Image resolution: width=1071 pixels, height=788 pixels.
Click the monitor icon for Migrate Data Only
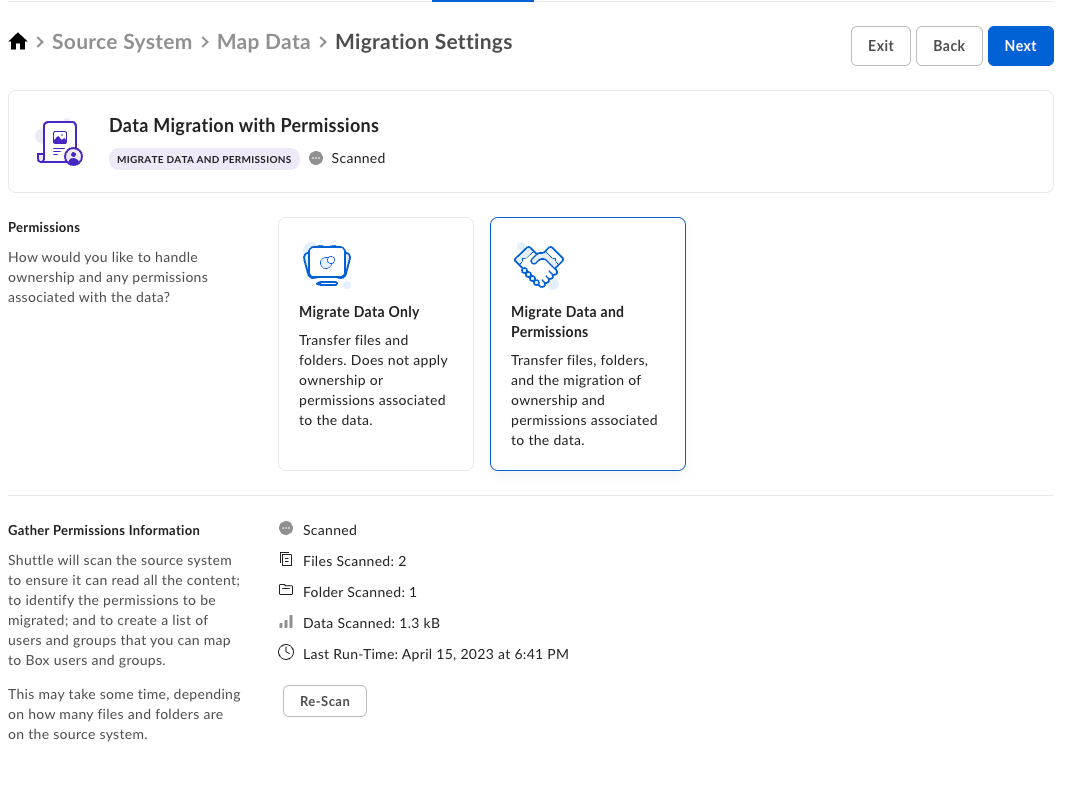(327, 265)
